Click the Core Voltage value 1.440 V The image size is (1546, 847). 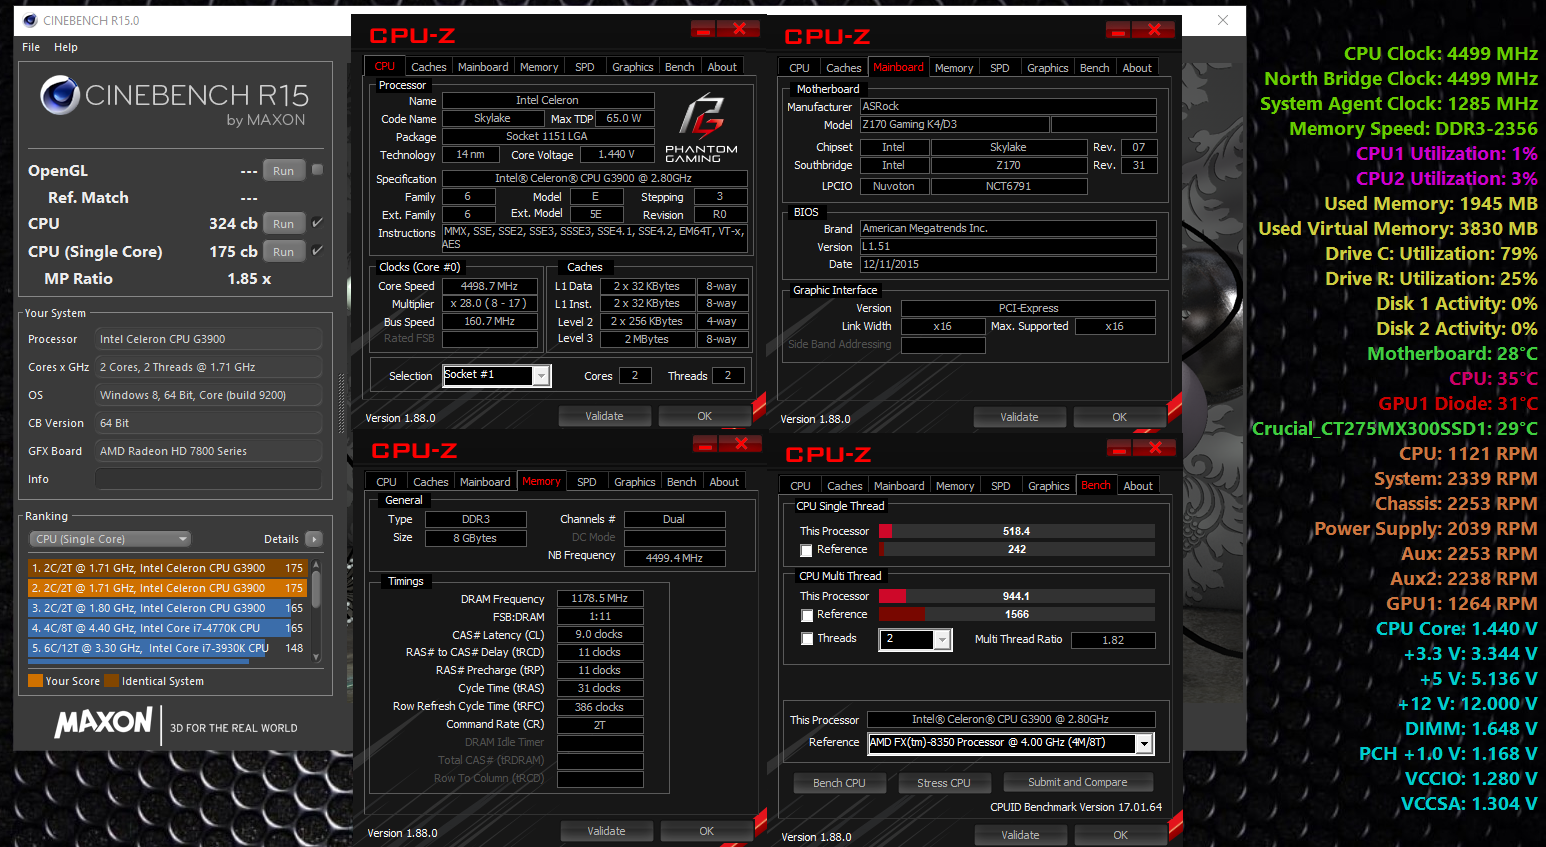click(616, 155)
